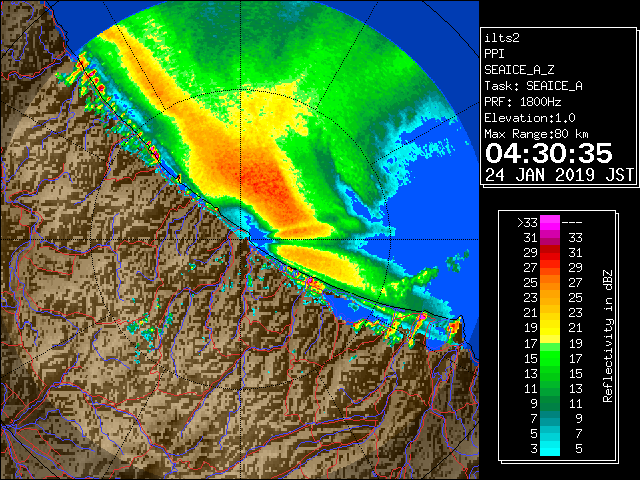Image resolution: width=640 pixels, height=480 pixels.
Task: Click the 'Elevation:1.0' text
Action: click(x=530, y=118)
